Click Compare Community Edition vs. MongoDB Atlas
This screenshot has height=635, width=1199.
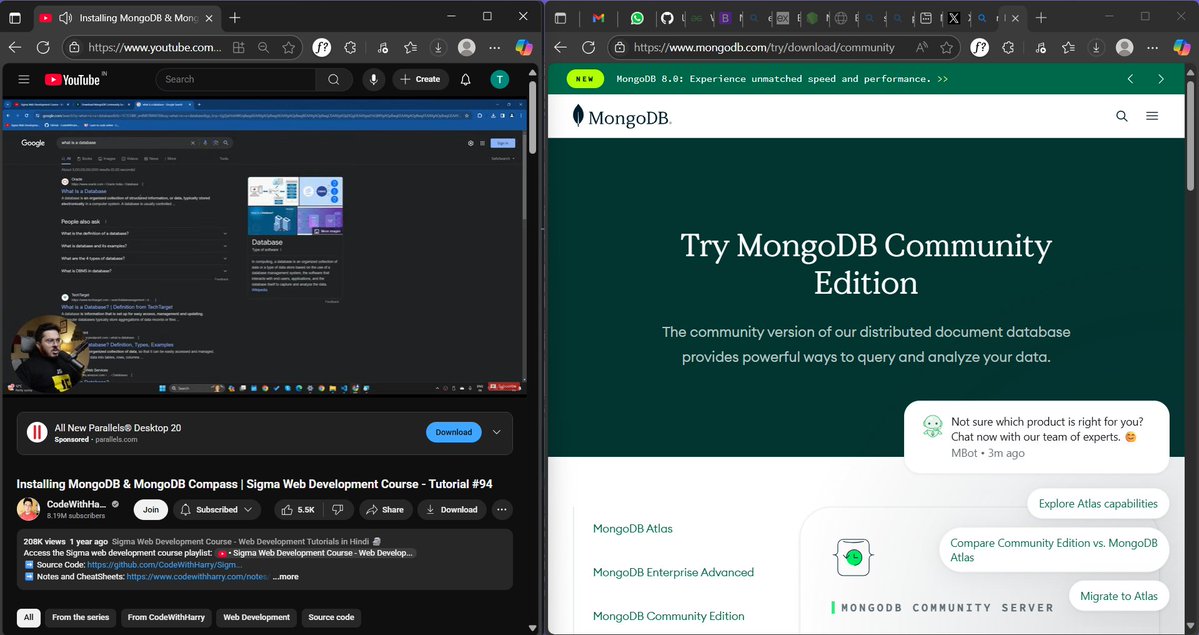[1054, 550]
